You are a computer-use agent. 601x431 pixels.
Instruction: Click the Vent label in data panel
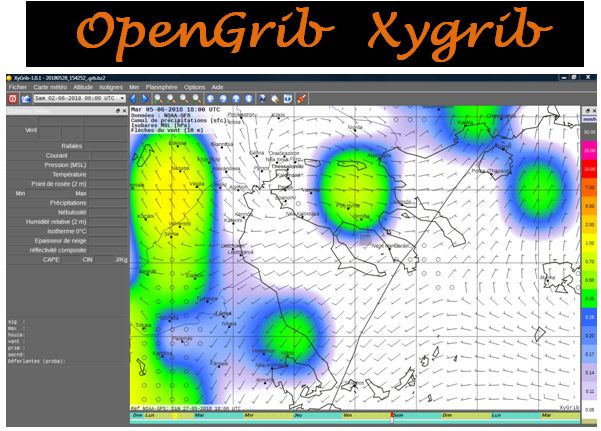[31, 130]
